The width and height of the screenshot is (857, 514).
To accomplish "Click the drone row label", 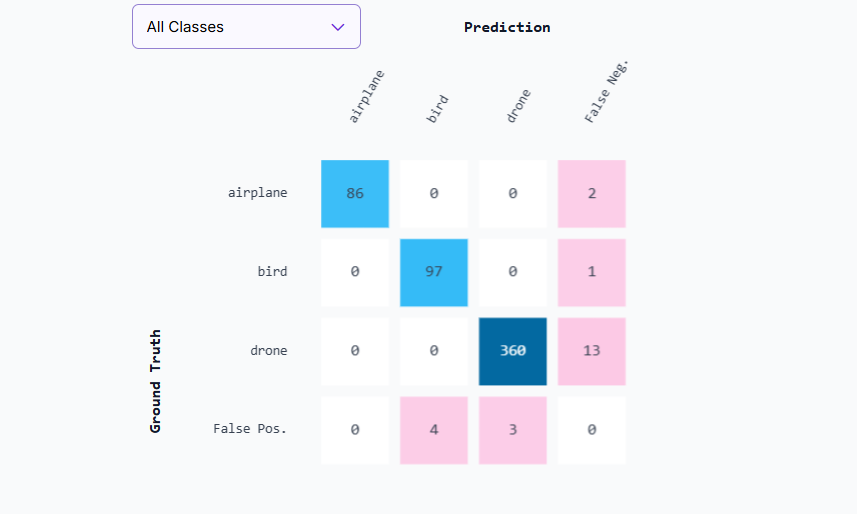I will (x=268, y=350).
